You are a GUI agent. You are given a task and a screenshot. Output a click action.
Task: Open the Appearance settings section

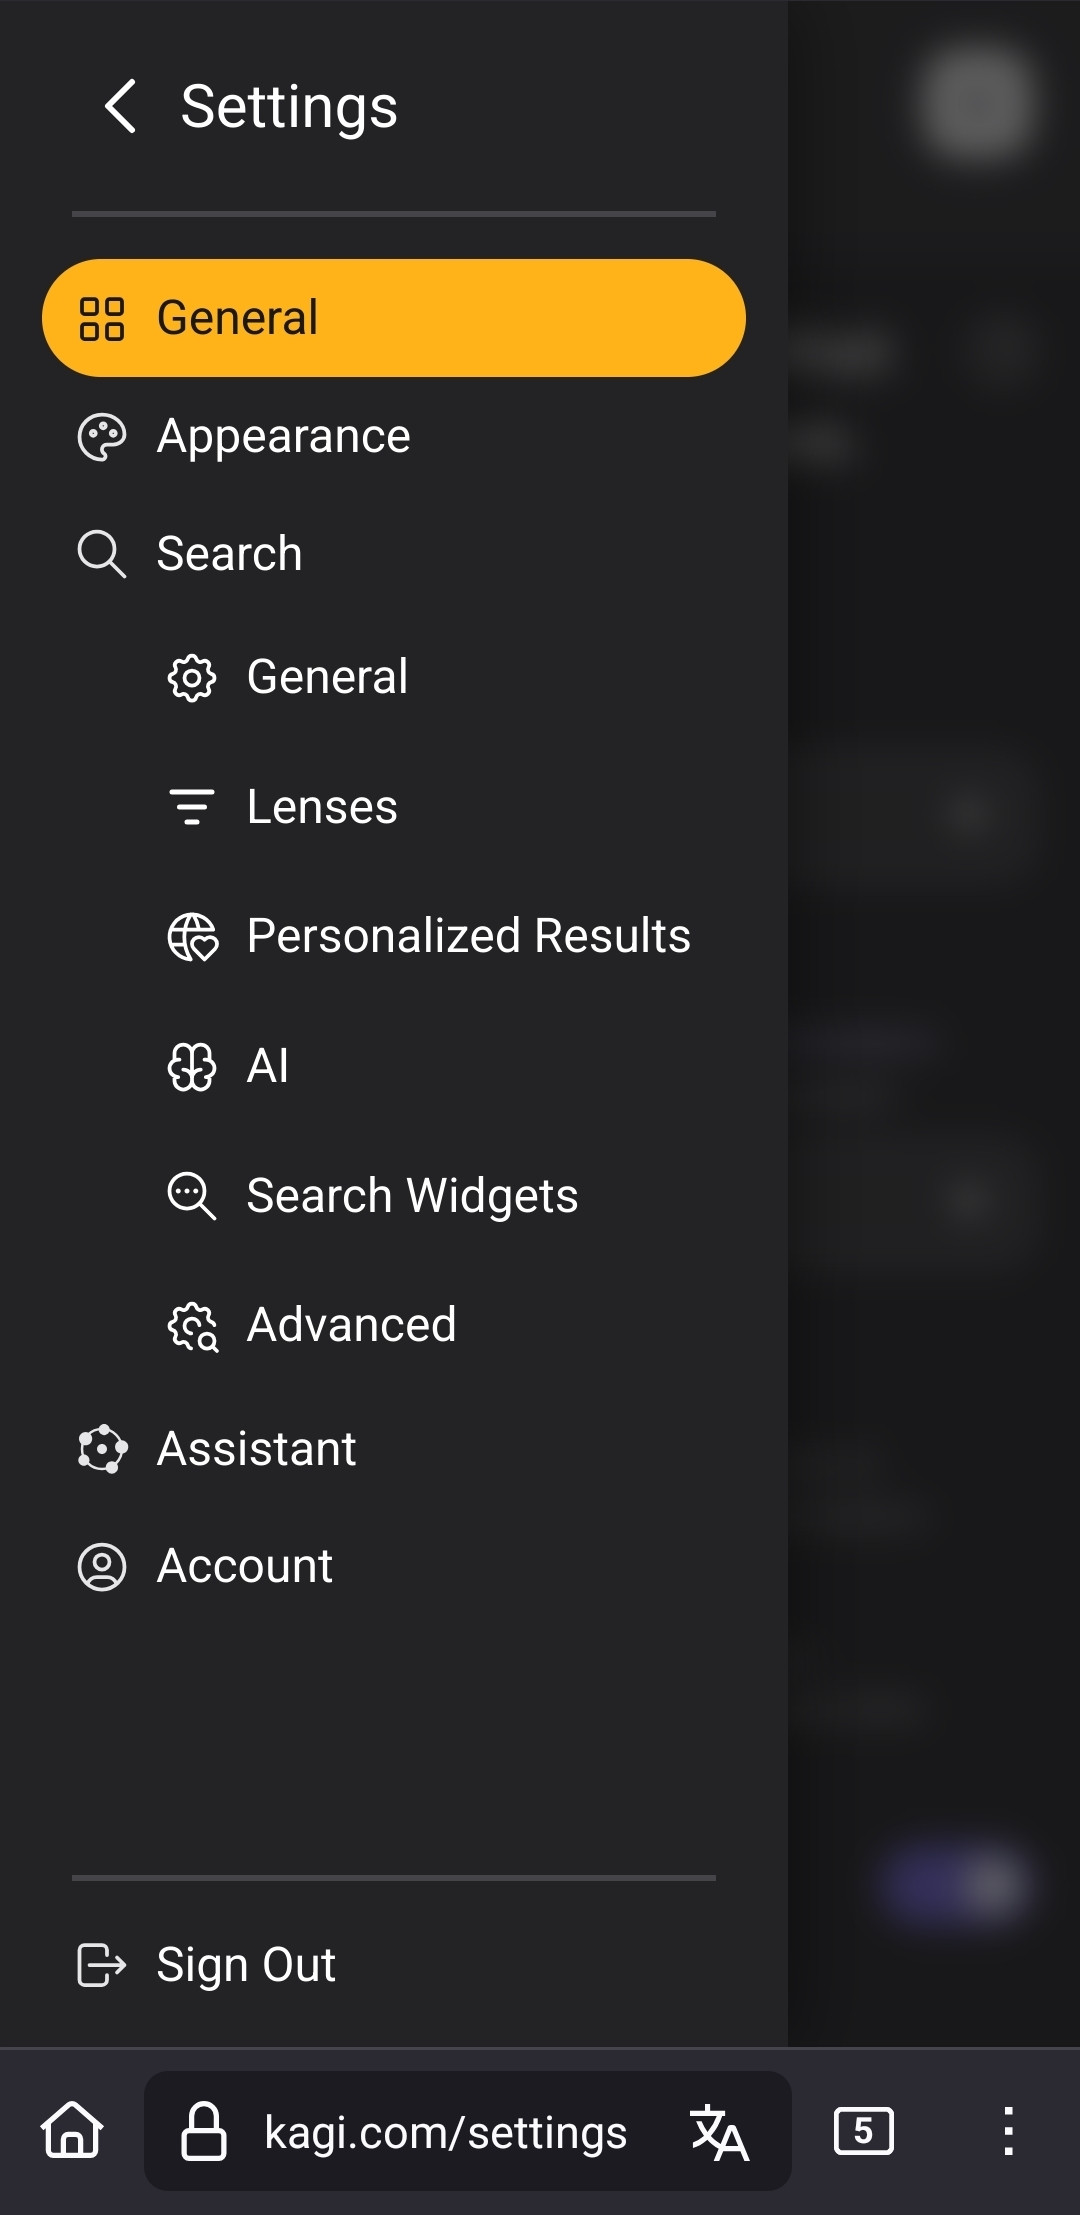(283, 436)
